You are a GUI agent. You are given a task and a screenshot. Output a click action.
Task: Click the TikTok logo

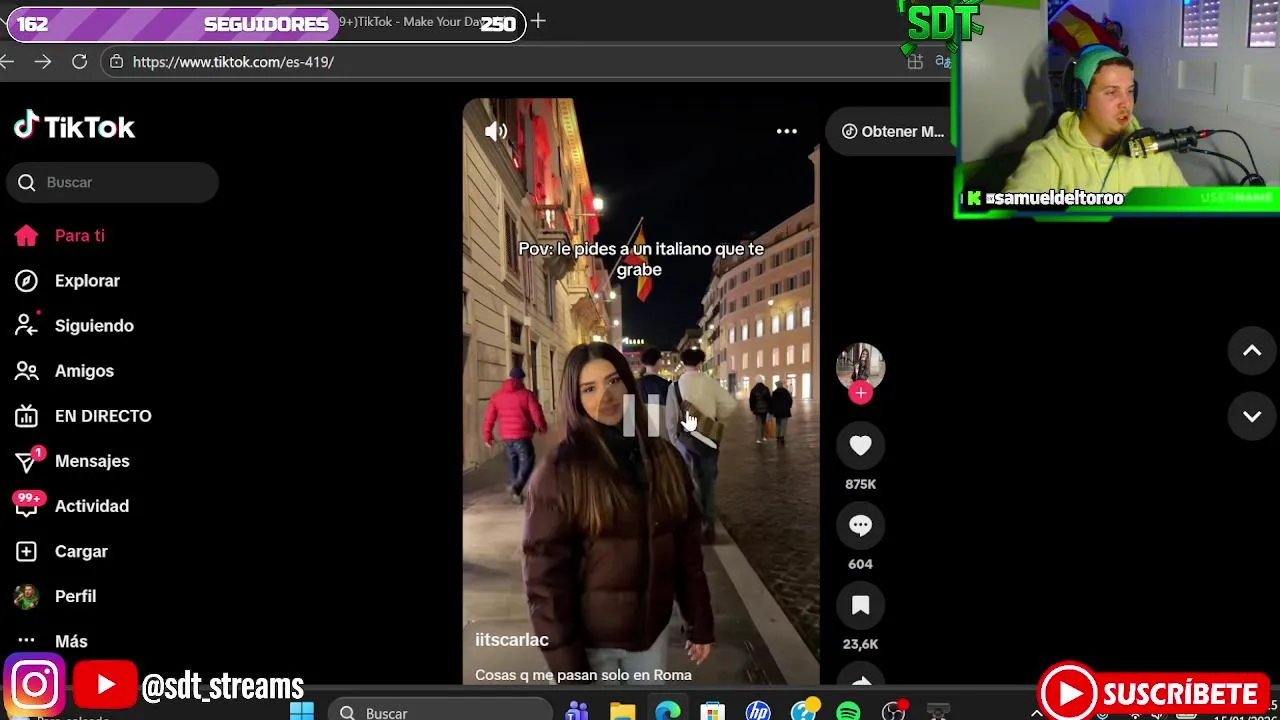pos(74,126)
